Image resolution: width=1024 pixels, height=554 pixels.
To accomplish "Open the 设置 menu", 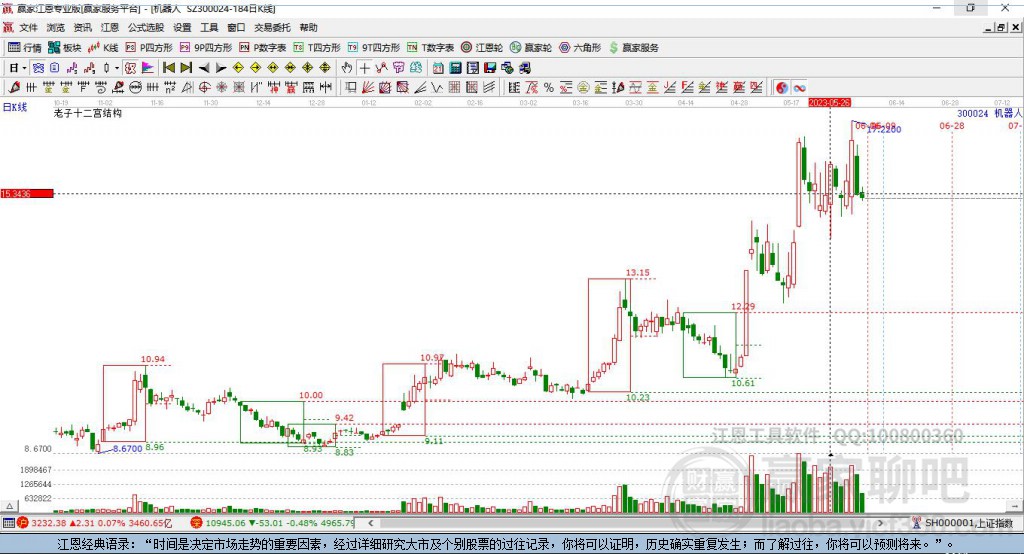I will click(182, 27).
